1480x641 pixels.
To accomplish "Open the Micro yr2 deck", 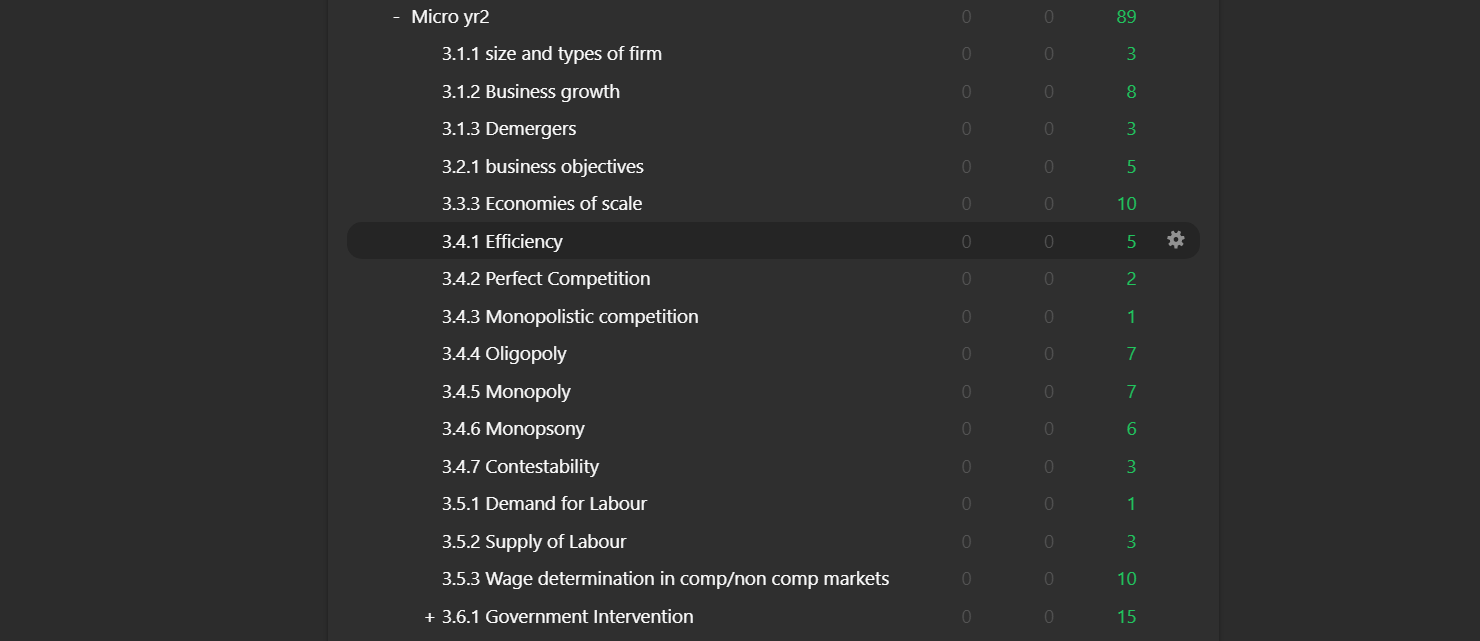I will pos(450,17).
